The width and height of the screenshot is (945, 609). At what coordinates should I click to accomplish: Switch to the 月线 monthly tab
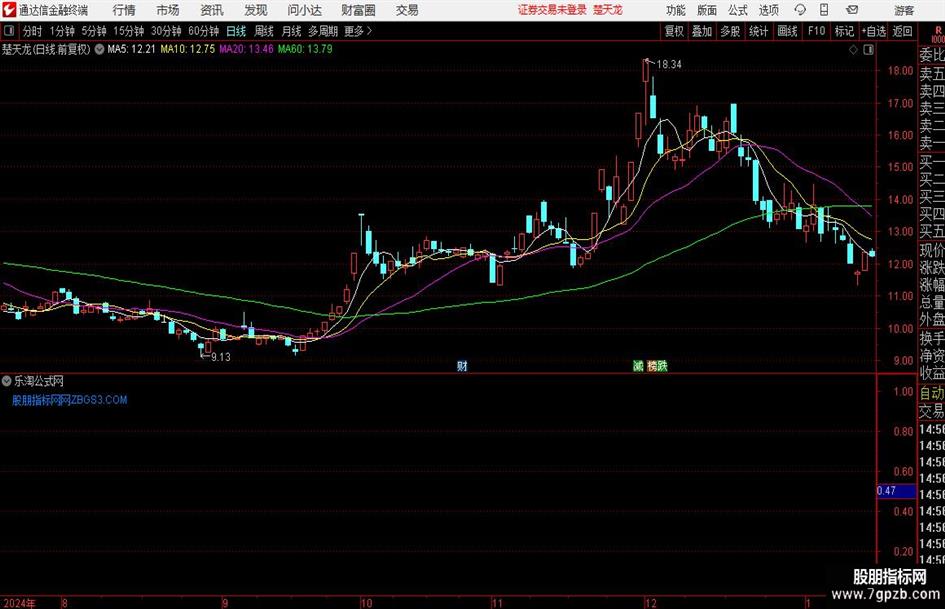coord(292,31)
